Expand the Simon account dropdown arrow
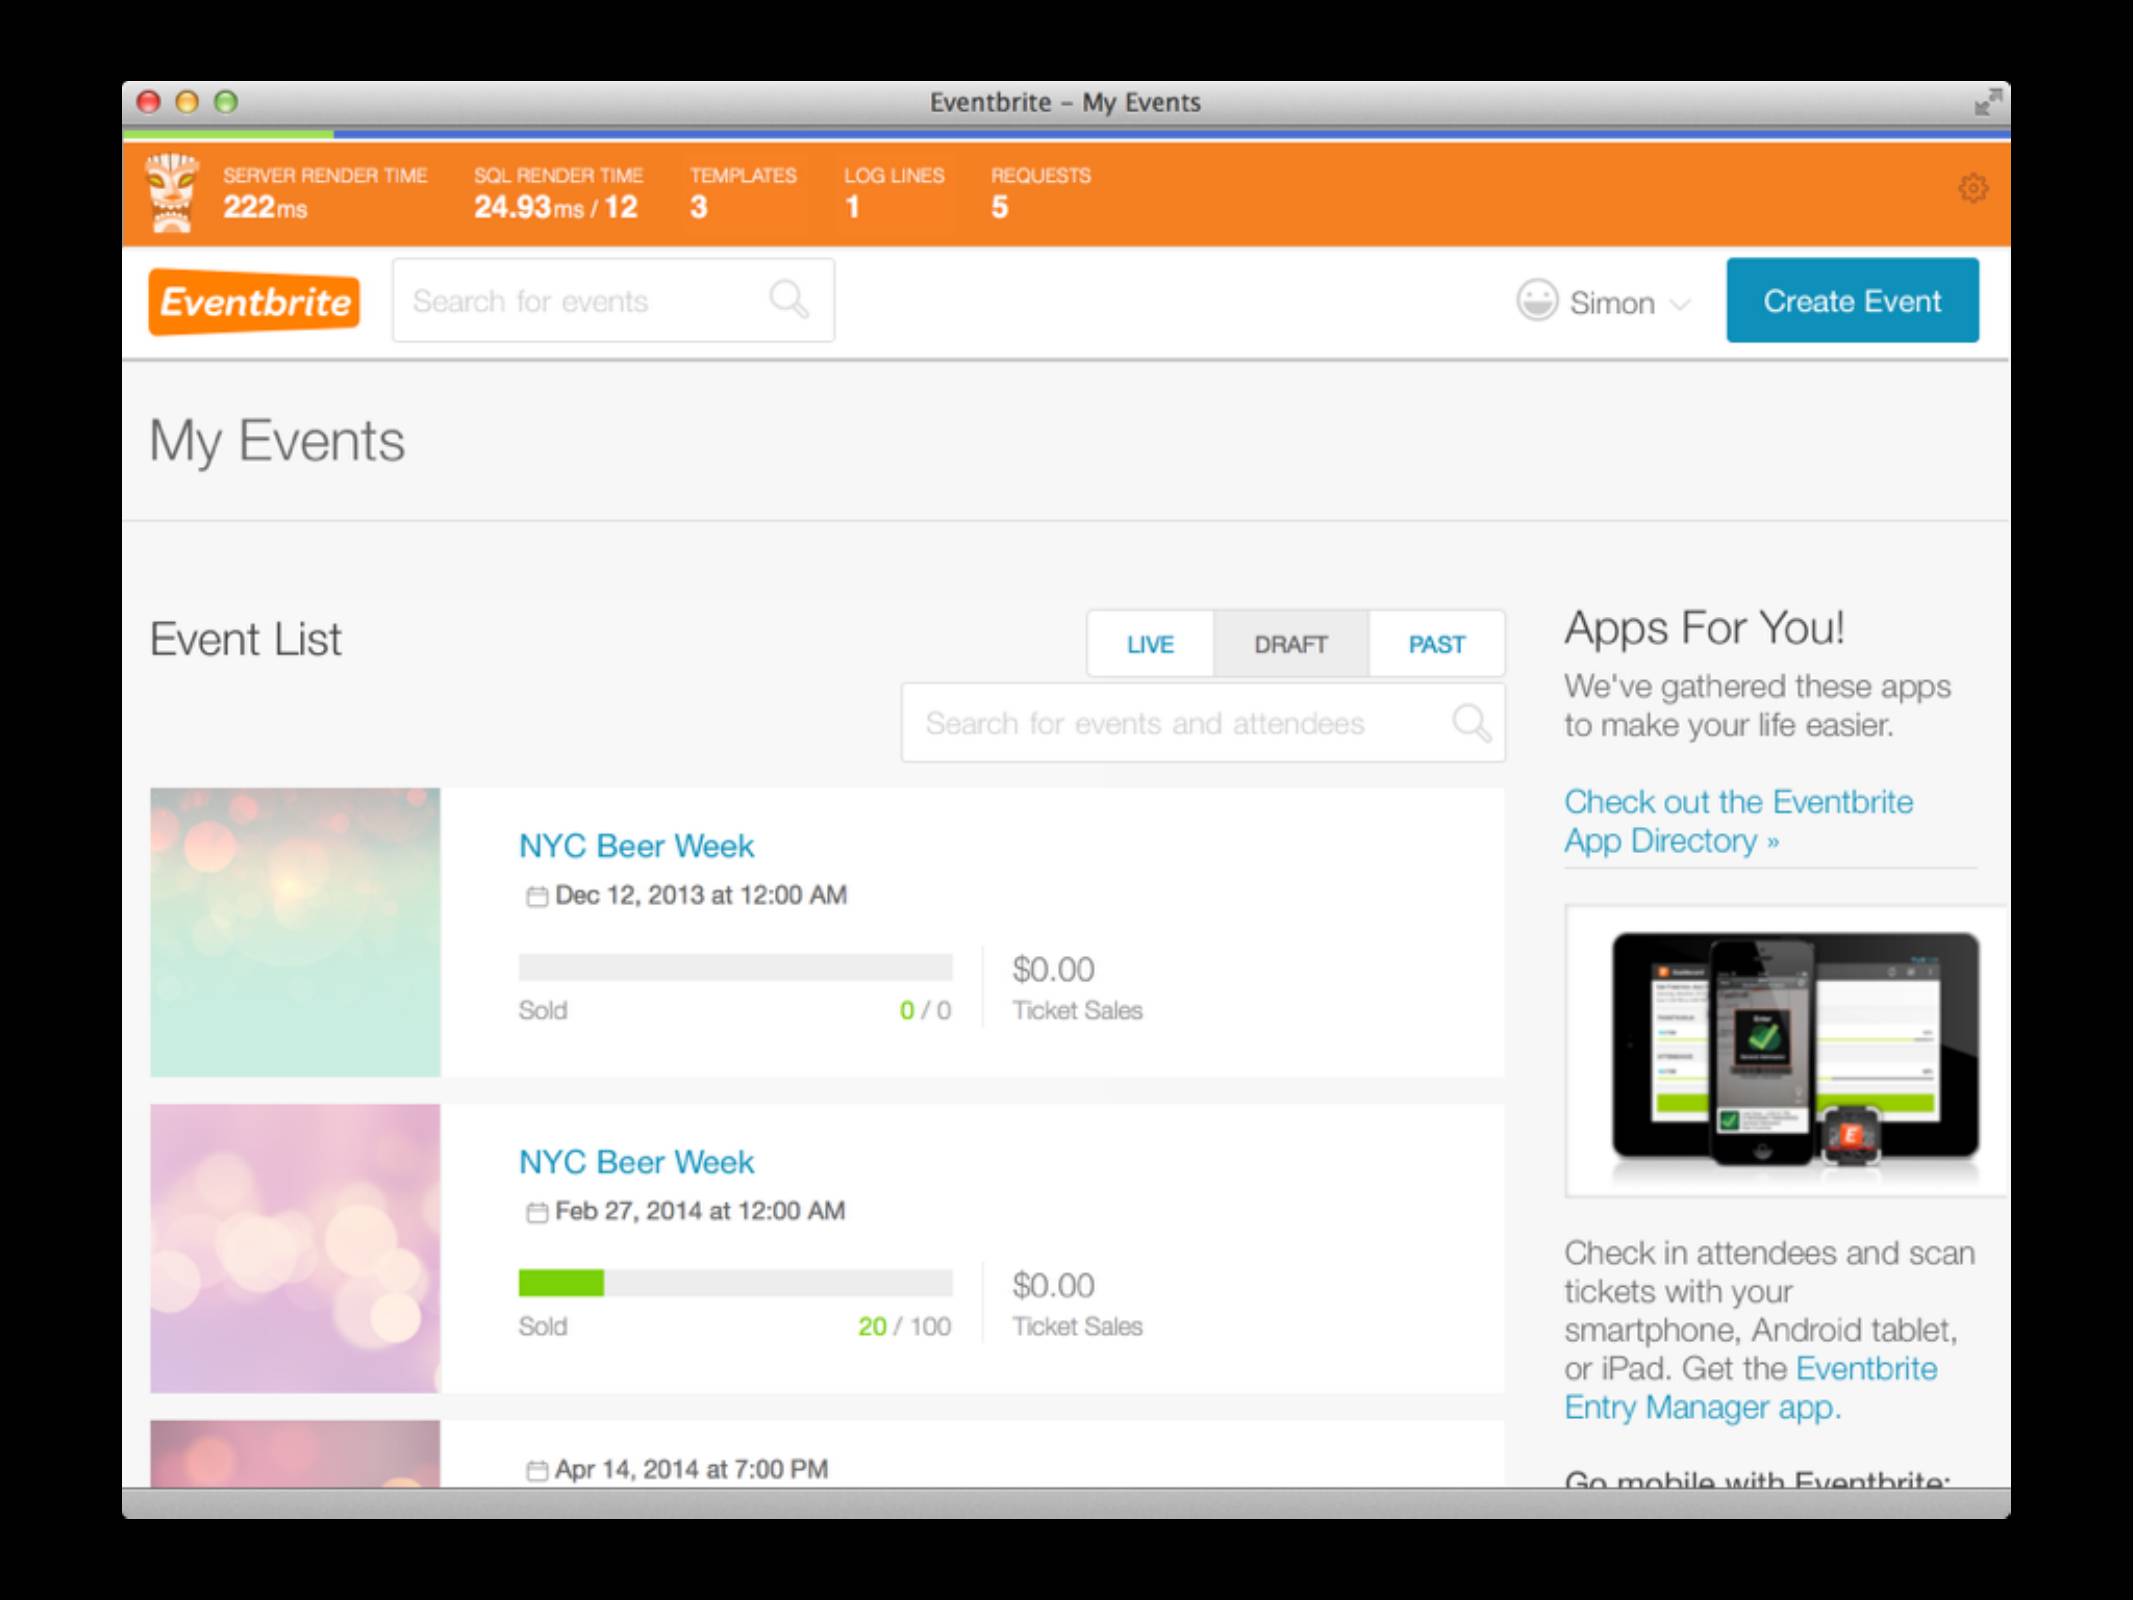This screenshot has height=1600, width=2134. (1681, 304)
